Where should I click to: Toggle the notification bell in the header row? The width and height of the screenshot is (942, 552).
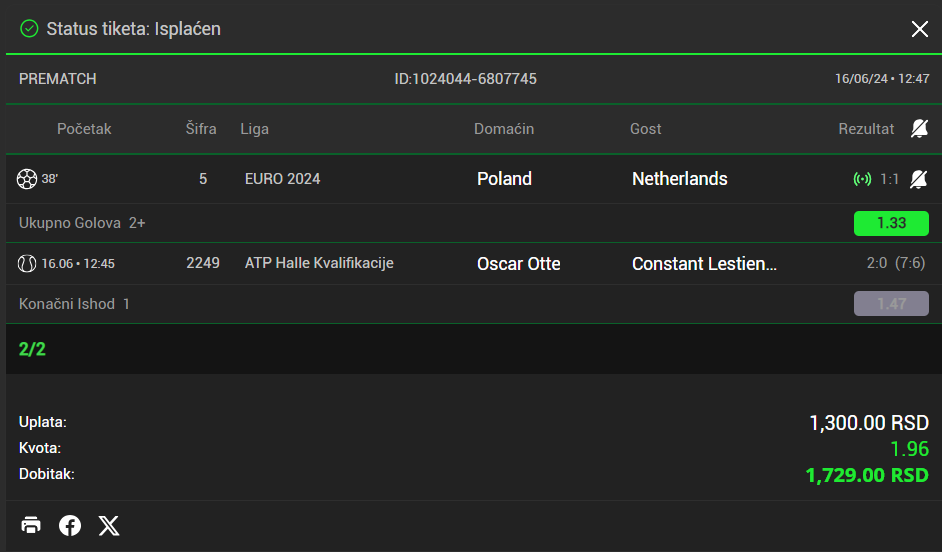(x=919, y=128)
